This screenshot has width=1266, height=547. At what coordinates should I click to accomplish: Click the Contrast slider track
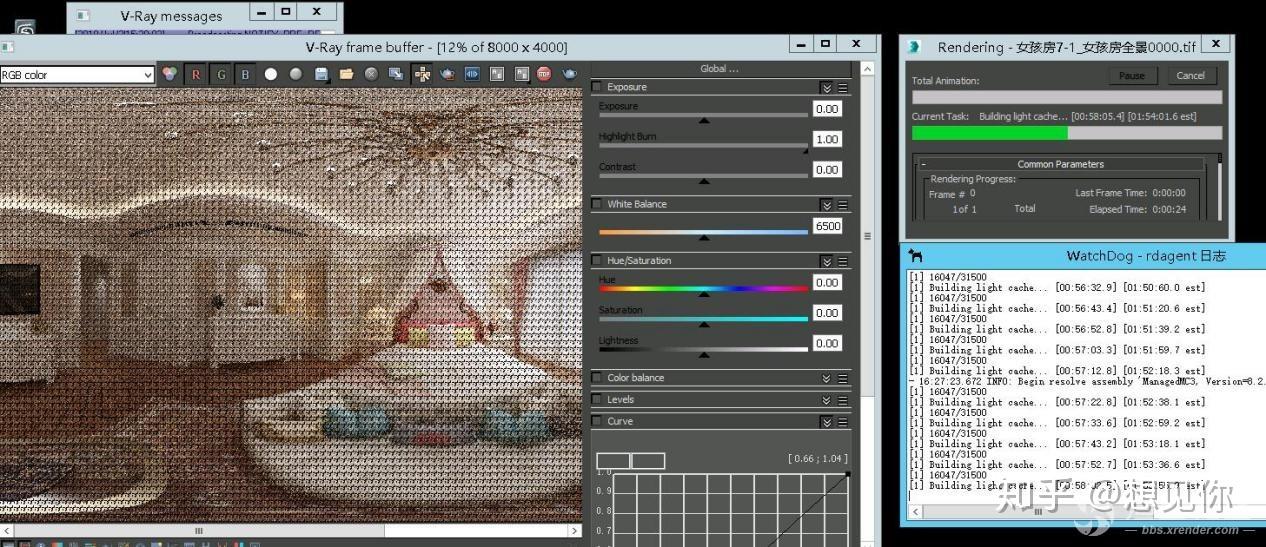[703, 176]
